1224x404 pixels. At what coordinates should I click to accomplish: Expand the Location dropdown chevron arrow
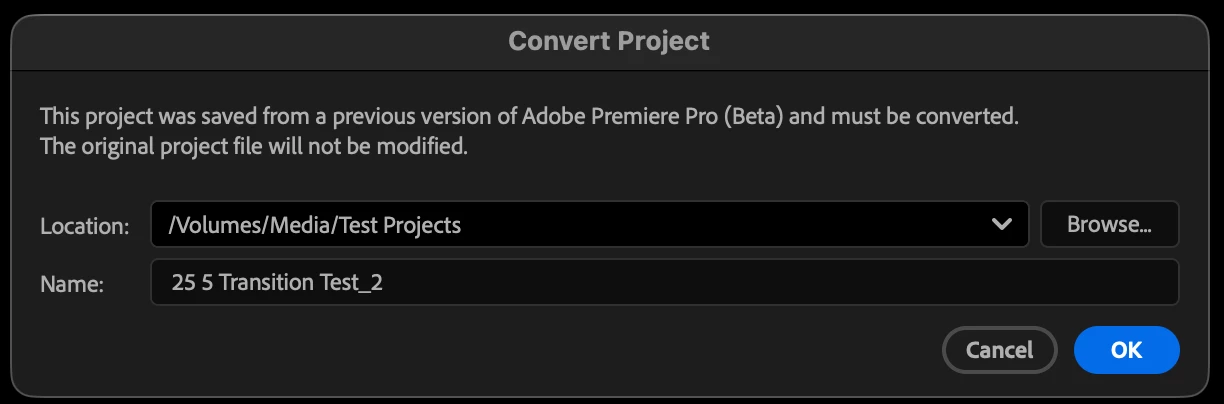pyautogui.click(x=1001, y=225)
